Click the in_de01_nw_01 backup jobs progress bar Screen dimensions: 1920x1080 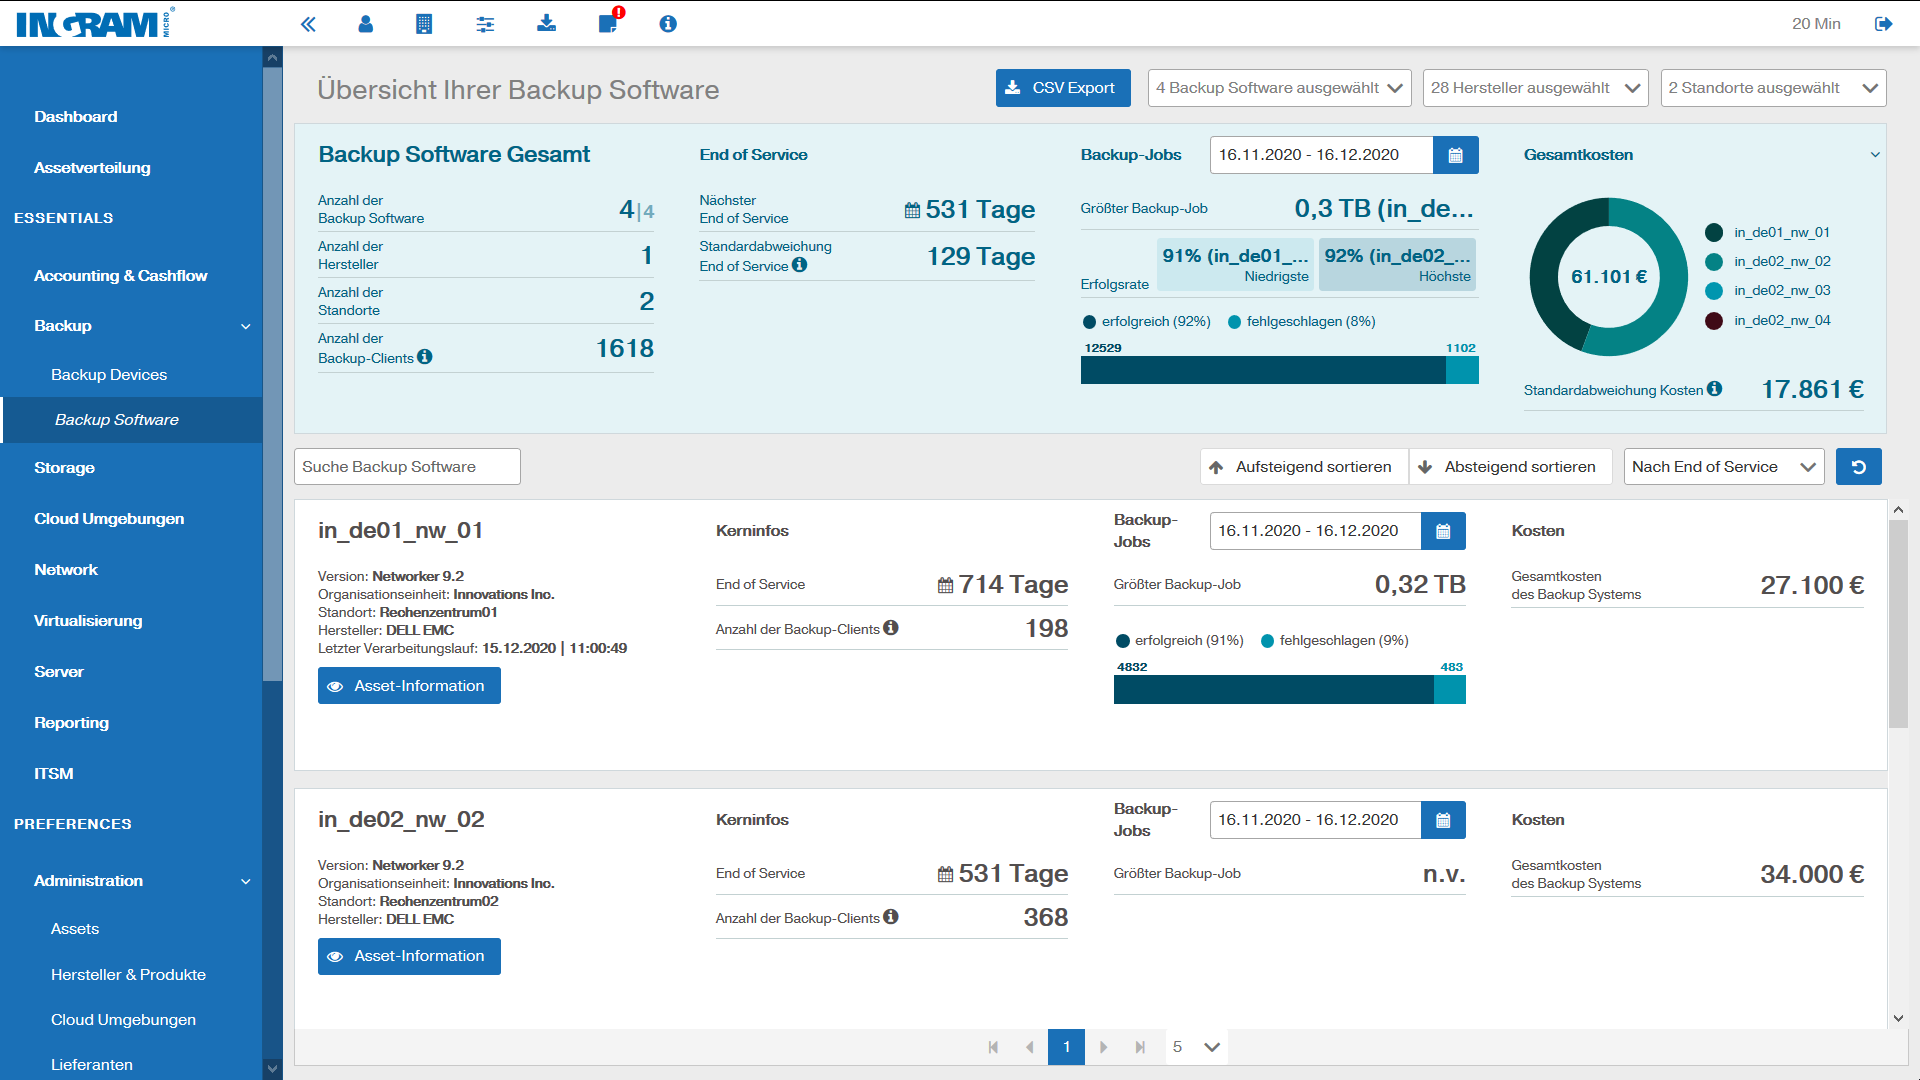tap(1289, 689)
